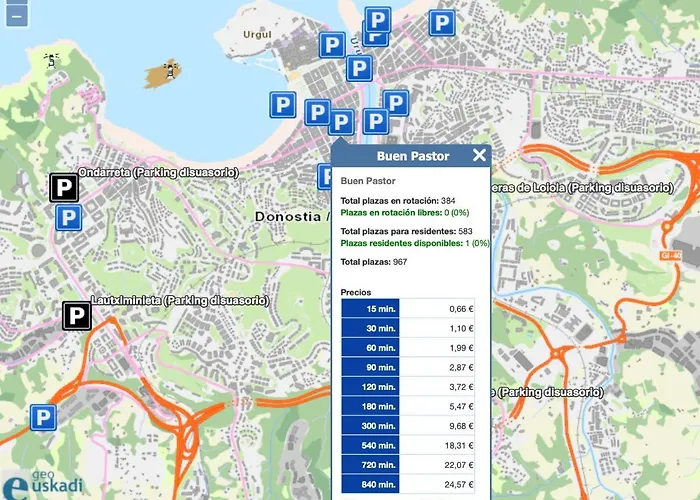Viewport: 700px width, 500px height.
Task: Close the Buen Pastor info popup
Action: pos(479,155)
